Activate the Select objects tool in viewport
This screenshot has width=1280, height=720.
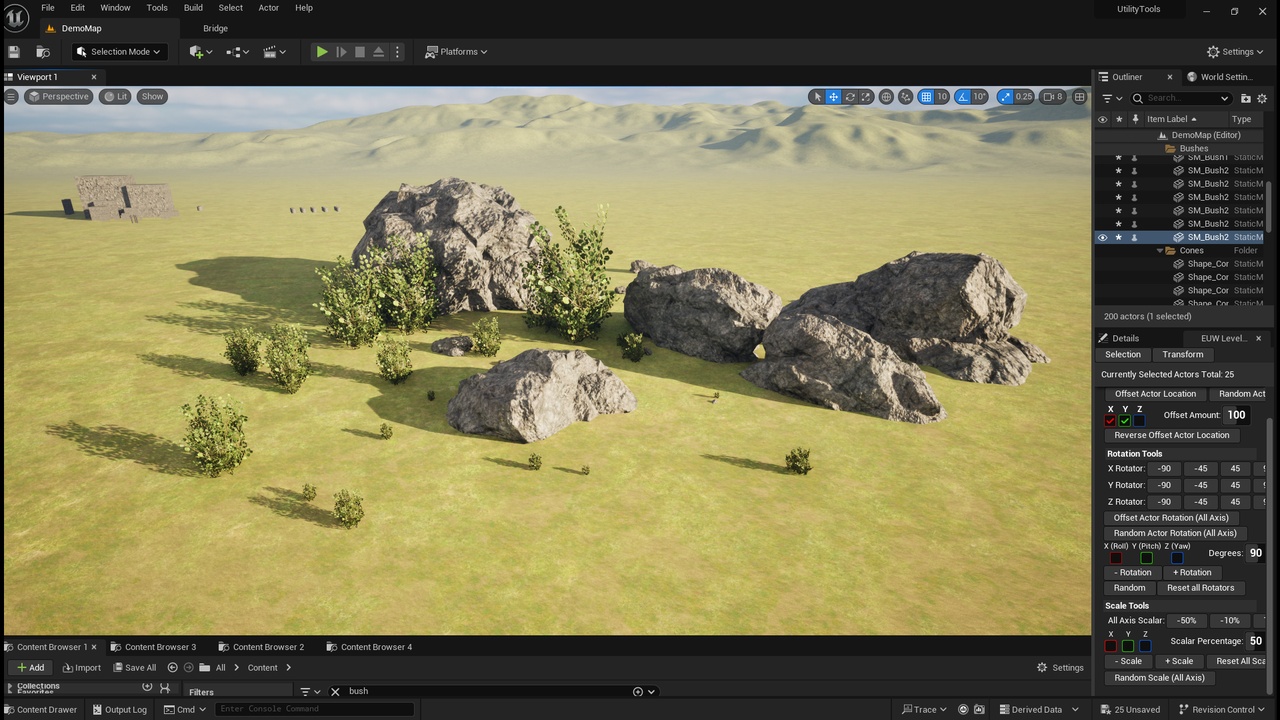pyautogui.click(x=817, y=97)
